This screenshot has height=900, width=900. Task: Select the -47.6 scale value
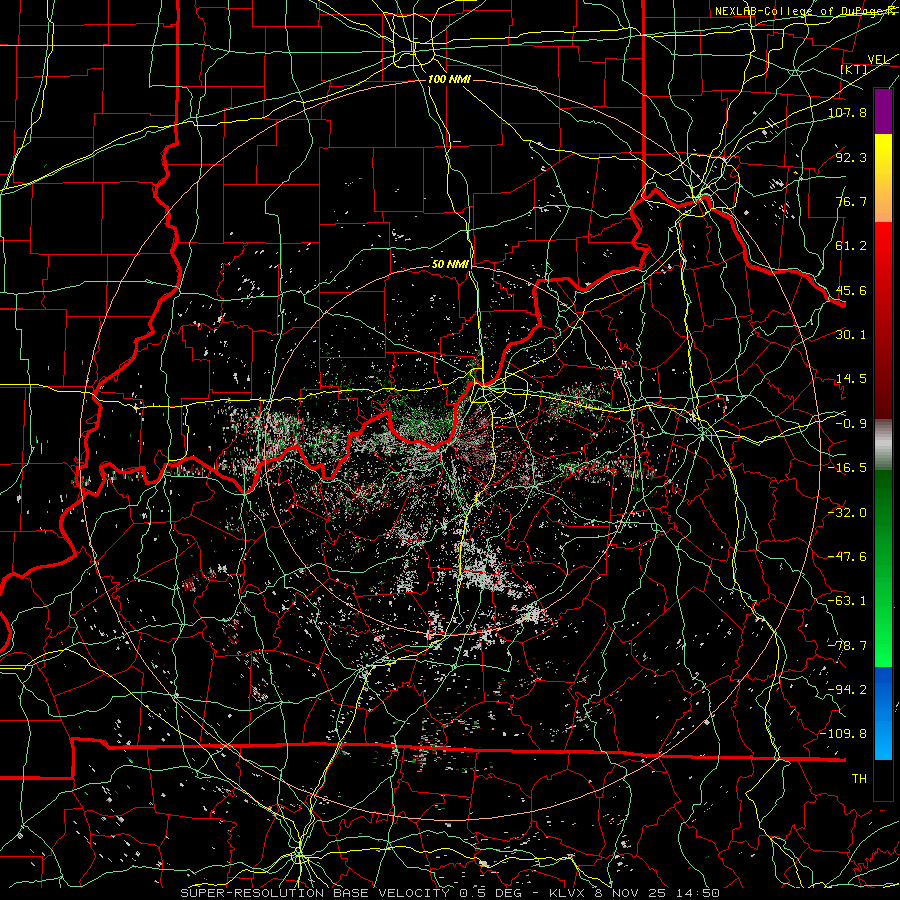pos(847,557)
